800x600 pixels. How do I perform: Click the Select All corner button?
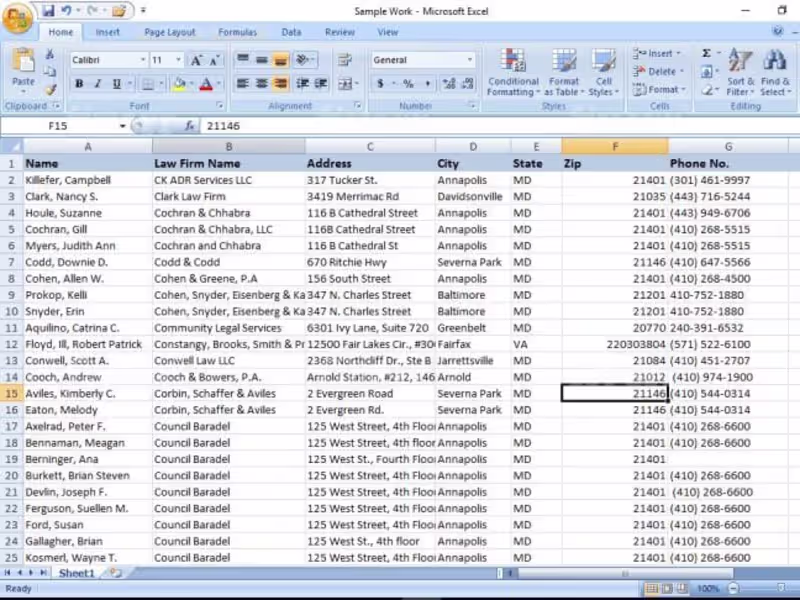(x=11, y=146)
